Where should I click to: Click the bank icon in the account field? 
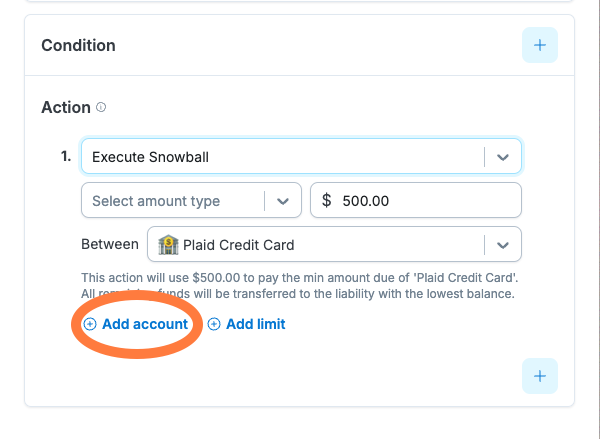point(168,244)
